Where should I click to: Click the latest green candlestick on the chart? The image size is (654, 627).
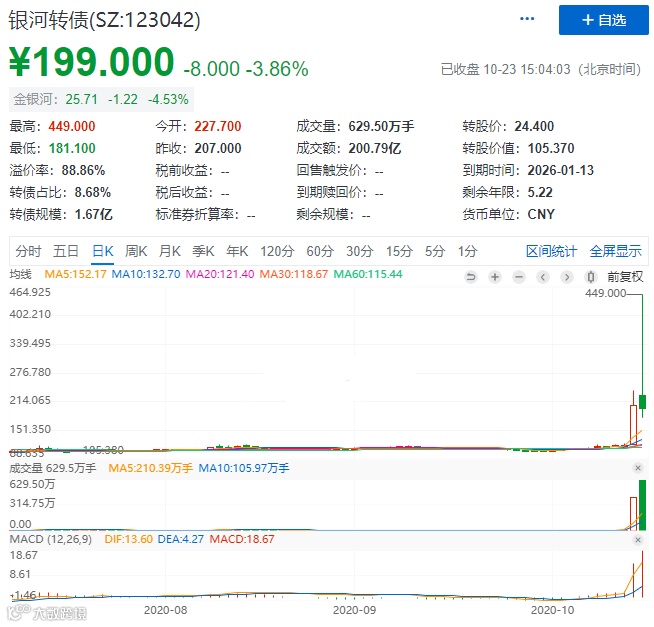(642, 401)
